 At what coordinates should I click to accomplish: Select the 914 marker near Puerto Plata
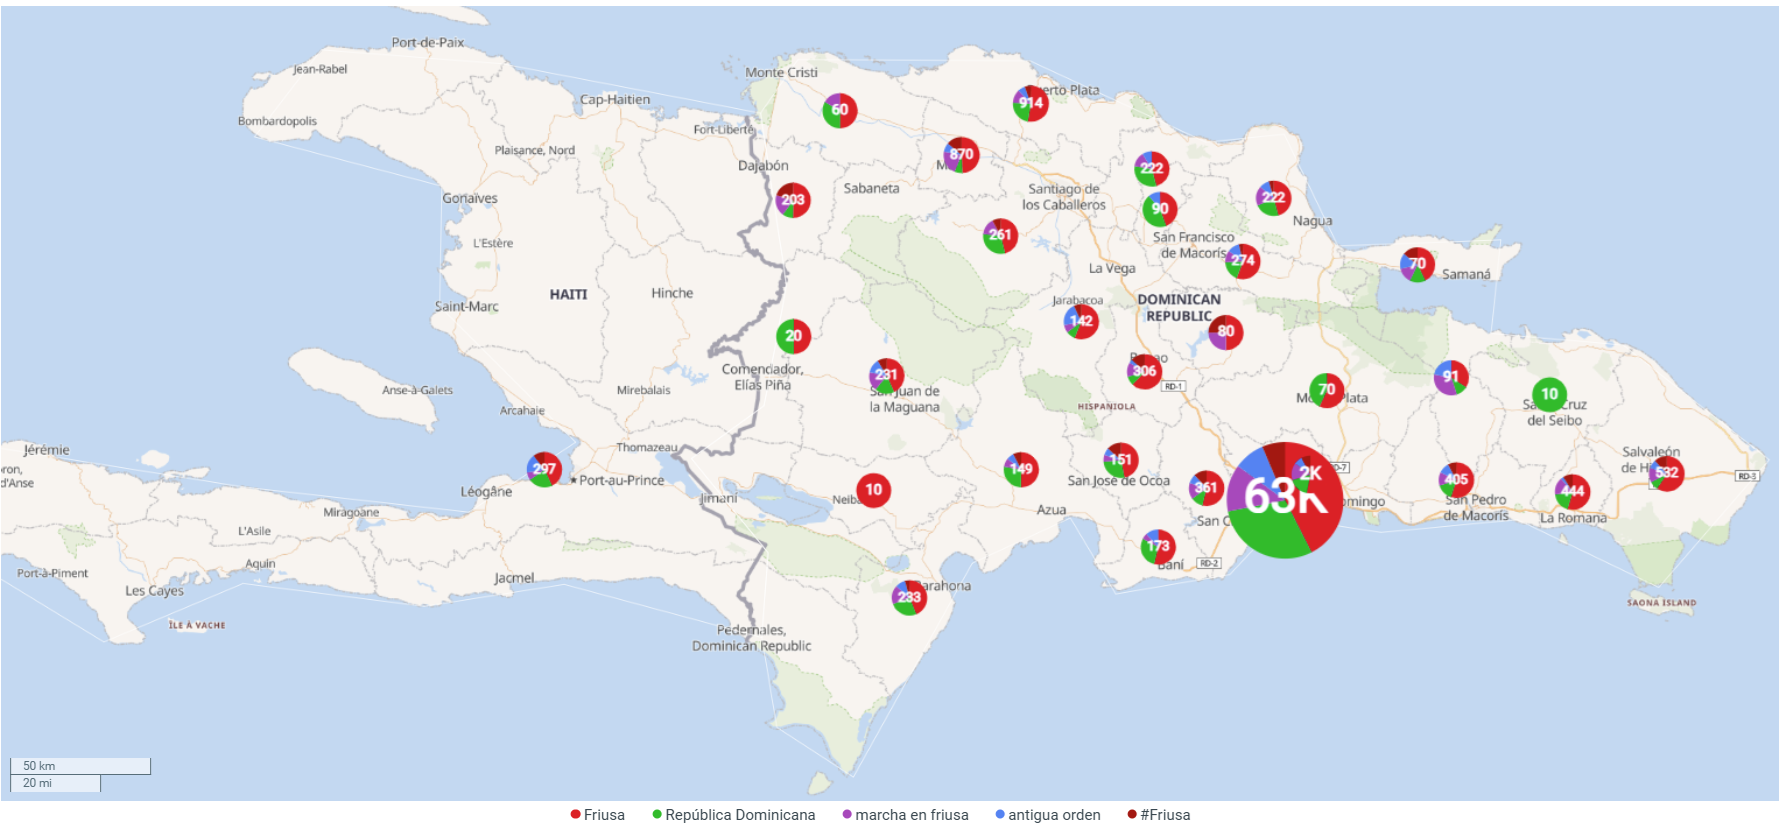(x=1030, y=103)
